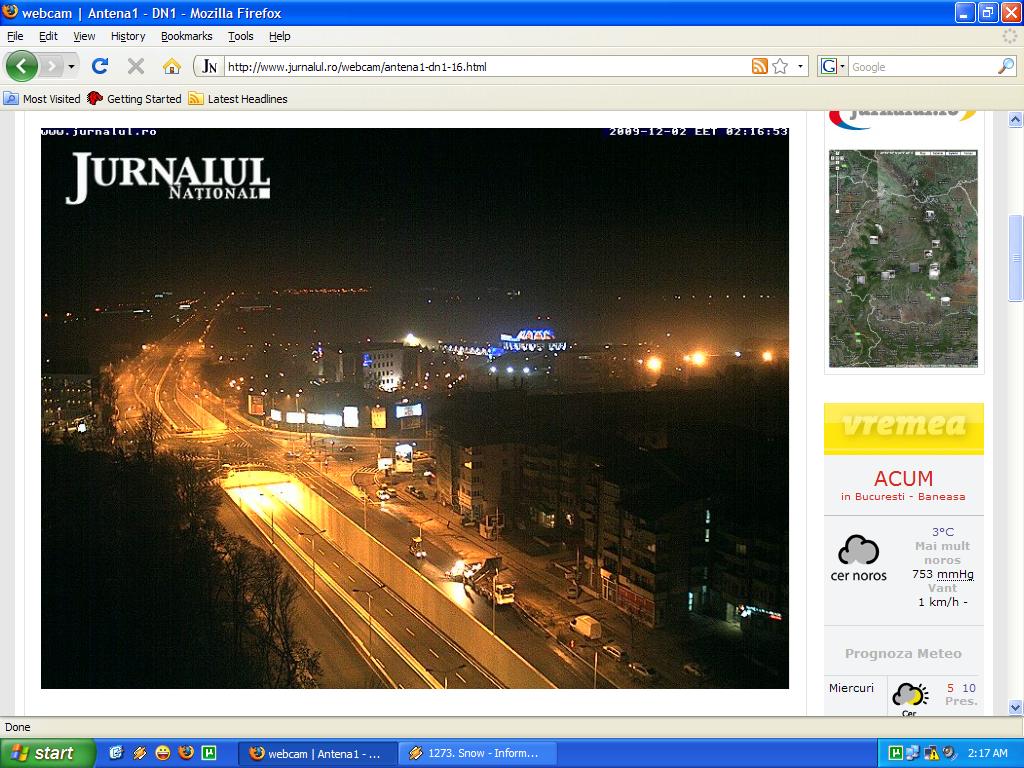This screenshot has width=1024, height=768.
Task: Click the 1 km/h wind speed value
Action: [x=942, y=601]
